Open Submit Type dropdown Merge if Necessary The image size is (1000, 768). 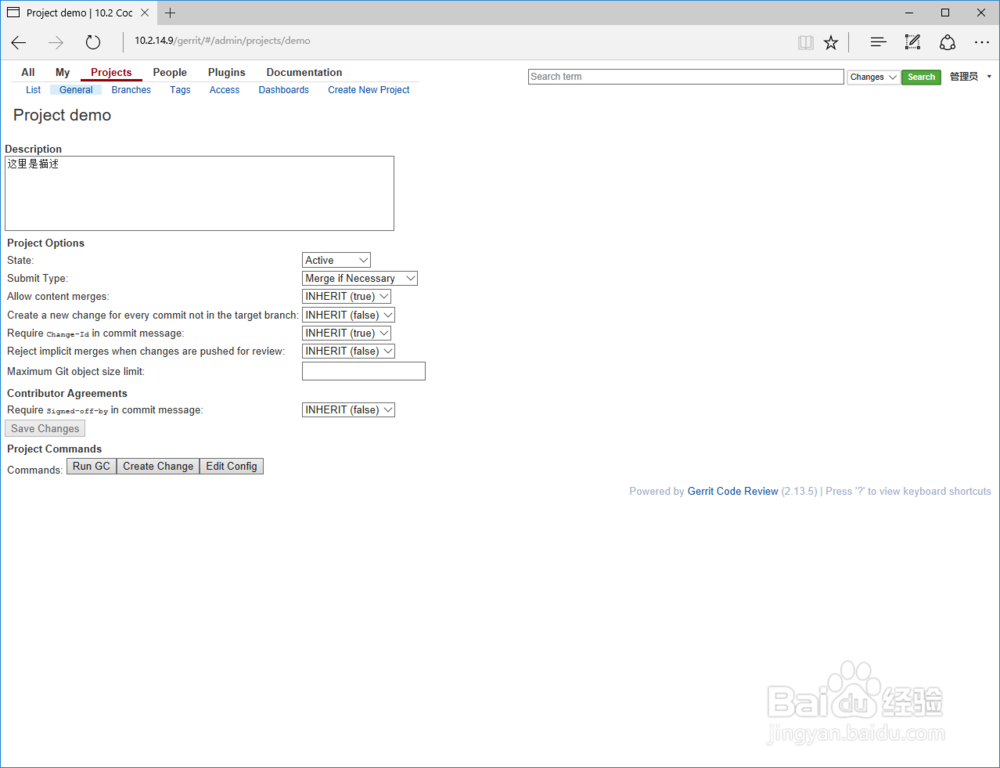tap(360, 278)
